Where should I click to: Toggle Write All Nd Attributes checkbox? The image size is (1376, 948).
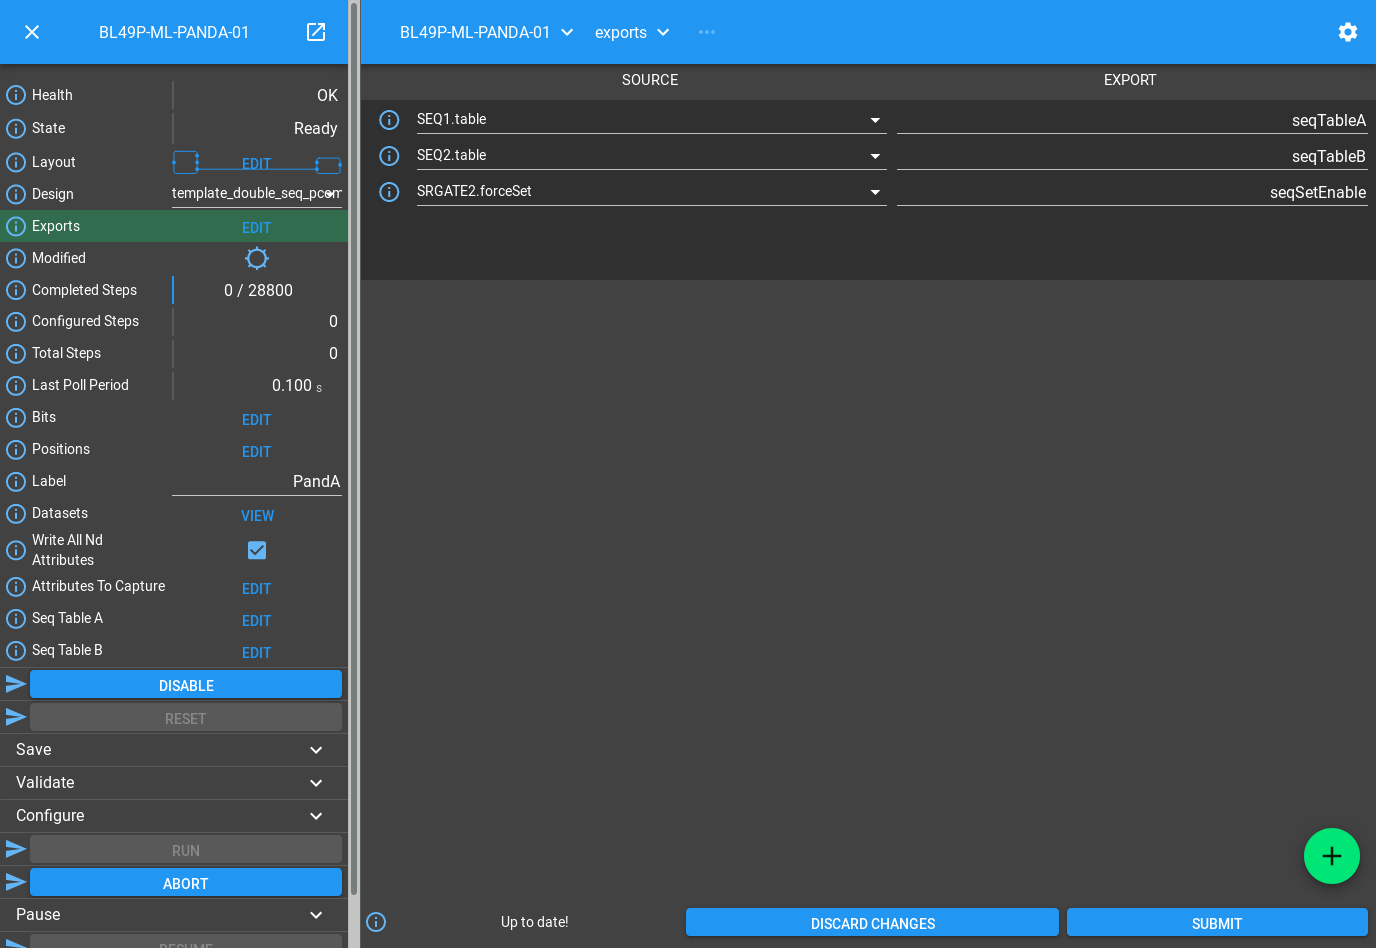pos(257,550)
